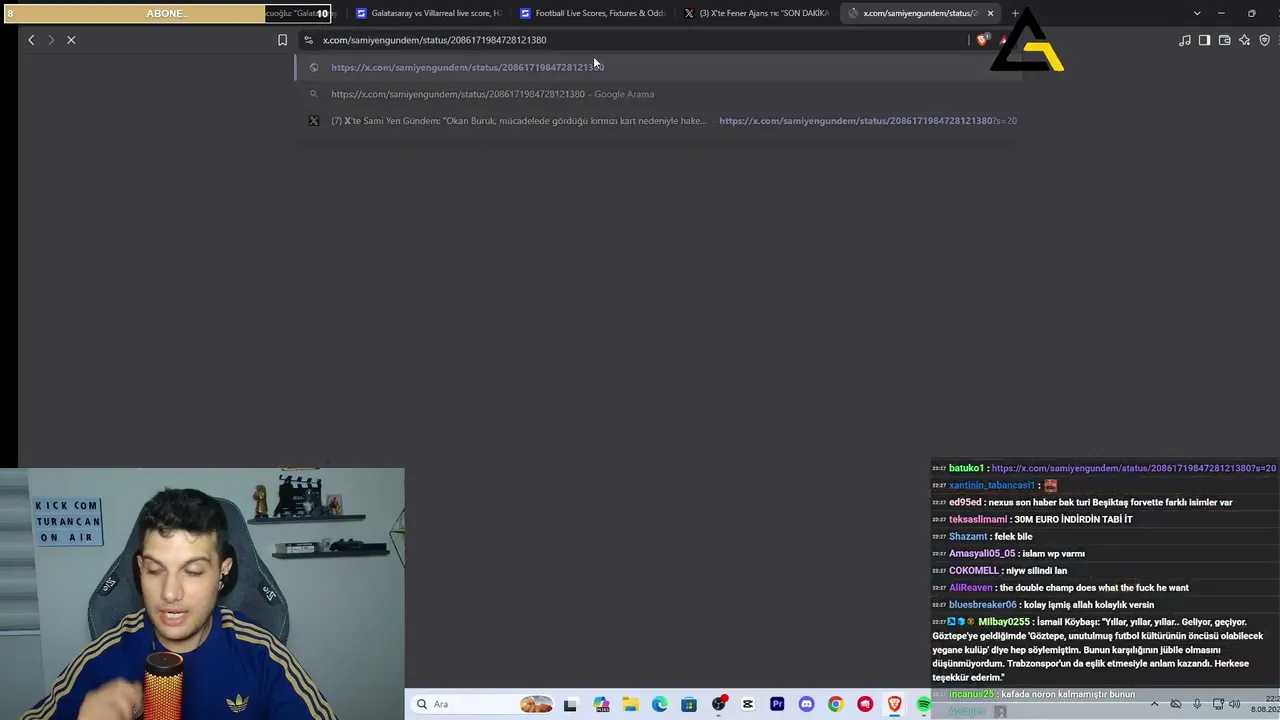Image resolution: width=1280 pixels, height=720 pixels.
Task: Open CapCut from the taskbar
Action: (x=748, y=704)
